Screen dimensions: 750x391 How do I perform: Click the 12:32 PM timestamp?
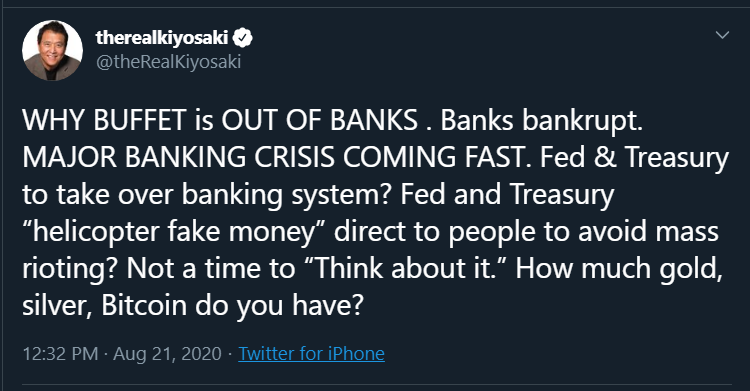pyautogui.click(x=60, y=354)
